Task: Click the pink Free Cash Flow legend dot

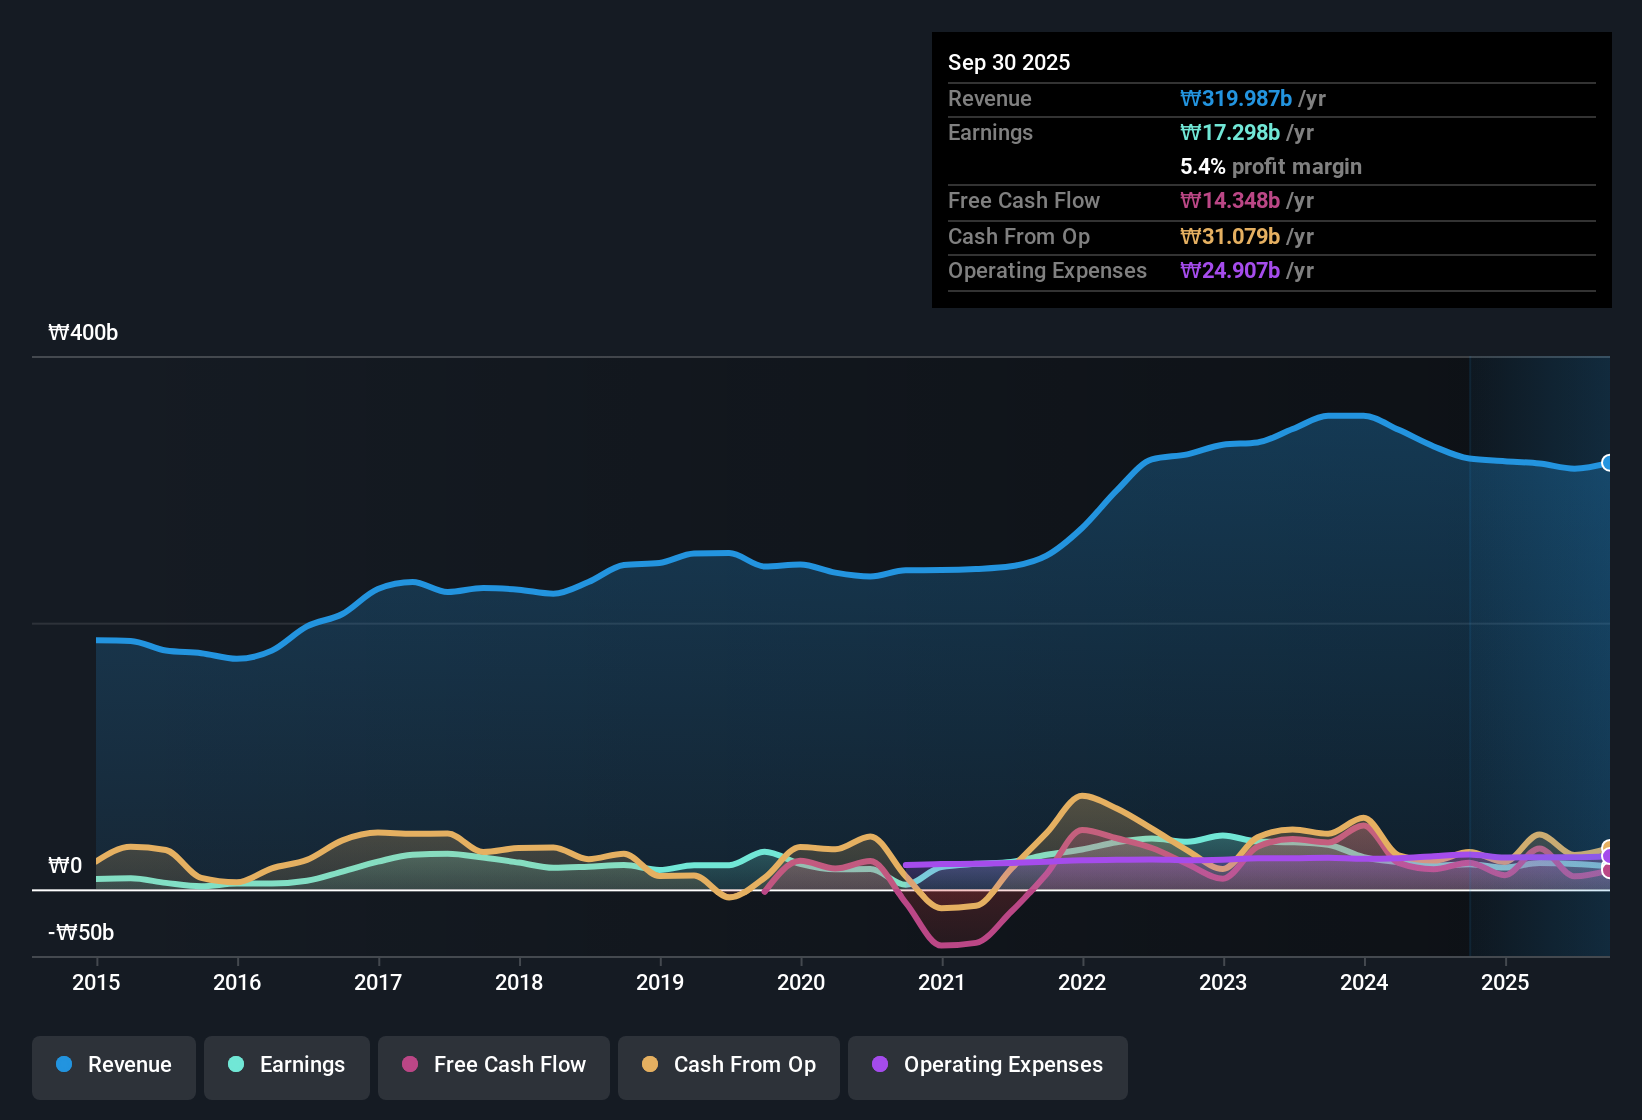Action: click(409, 1065)
